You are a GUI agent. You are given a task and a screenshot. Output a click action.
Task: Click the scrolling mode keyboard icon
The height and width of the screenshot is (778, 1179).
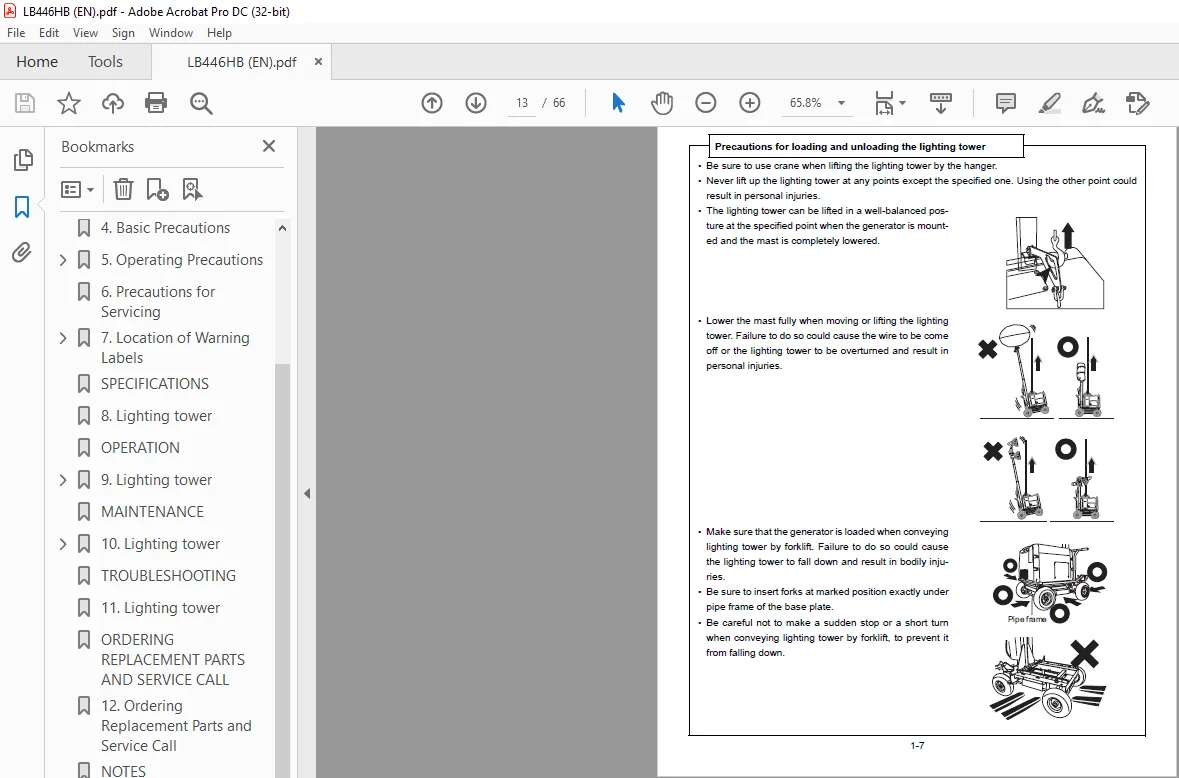(x=941, y=103)
